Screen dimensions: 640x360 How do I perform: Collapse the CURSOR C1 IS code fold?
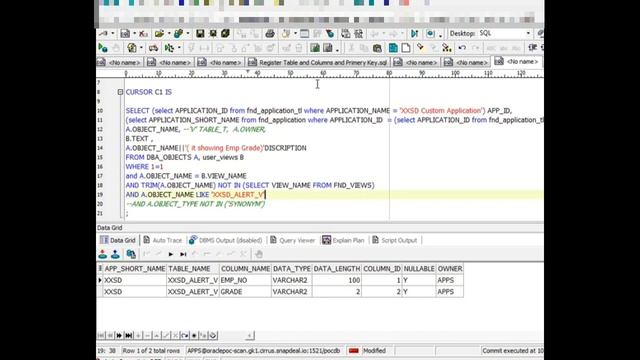[x=120, y=92]
